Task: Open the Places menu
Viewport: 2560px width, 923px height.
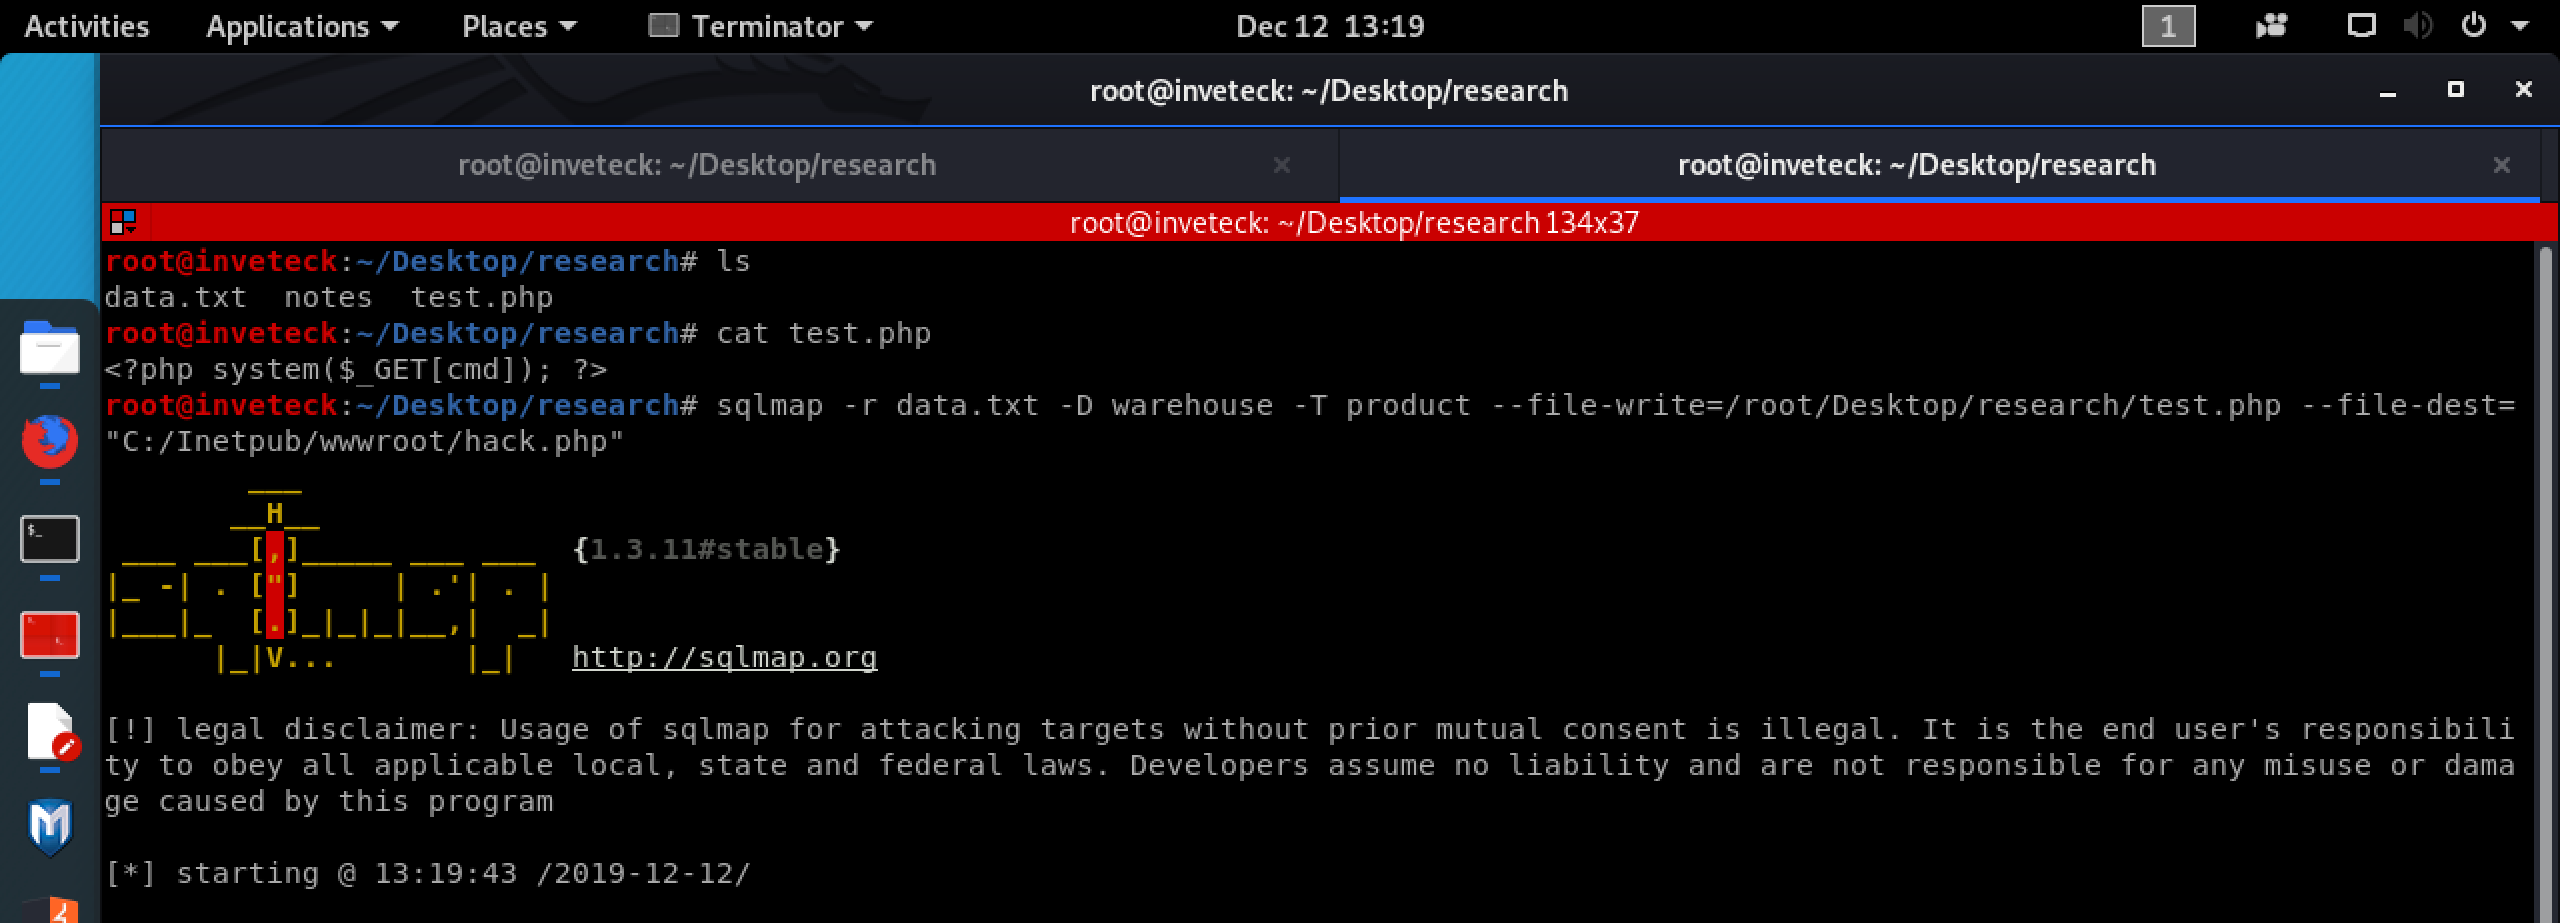Action: pyautogui.click(x=519, y=26)
